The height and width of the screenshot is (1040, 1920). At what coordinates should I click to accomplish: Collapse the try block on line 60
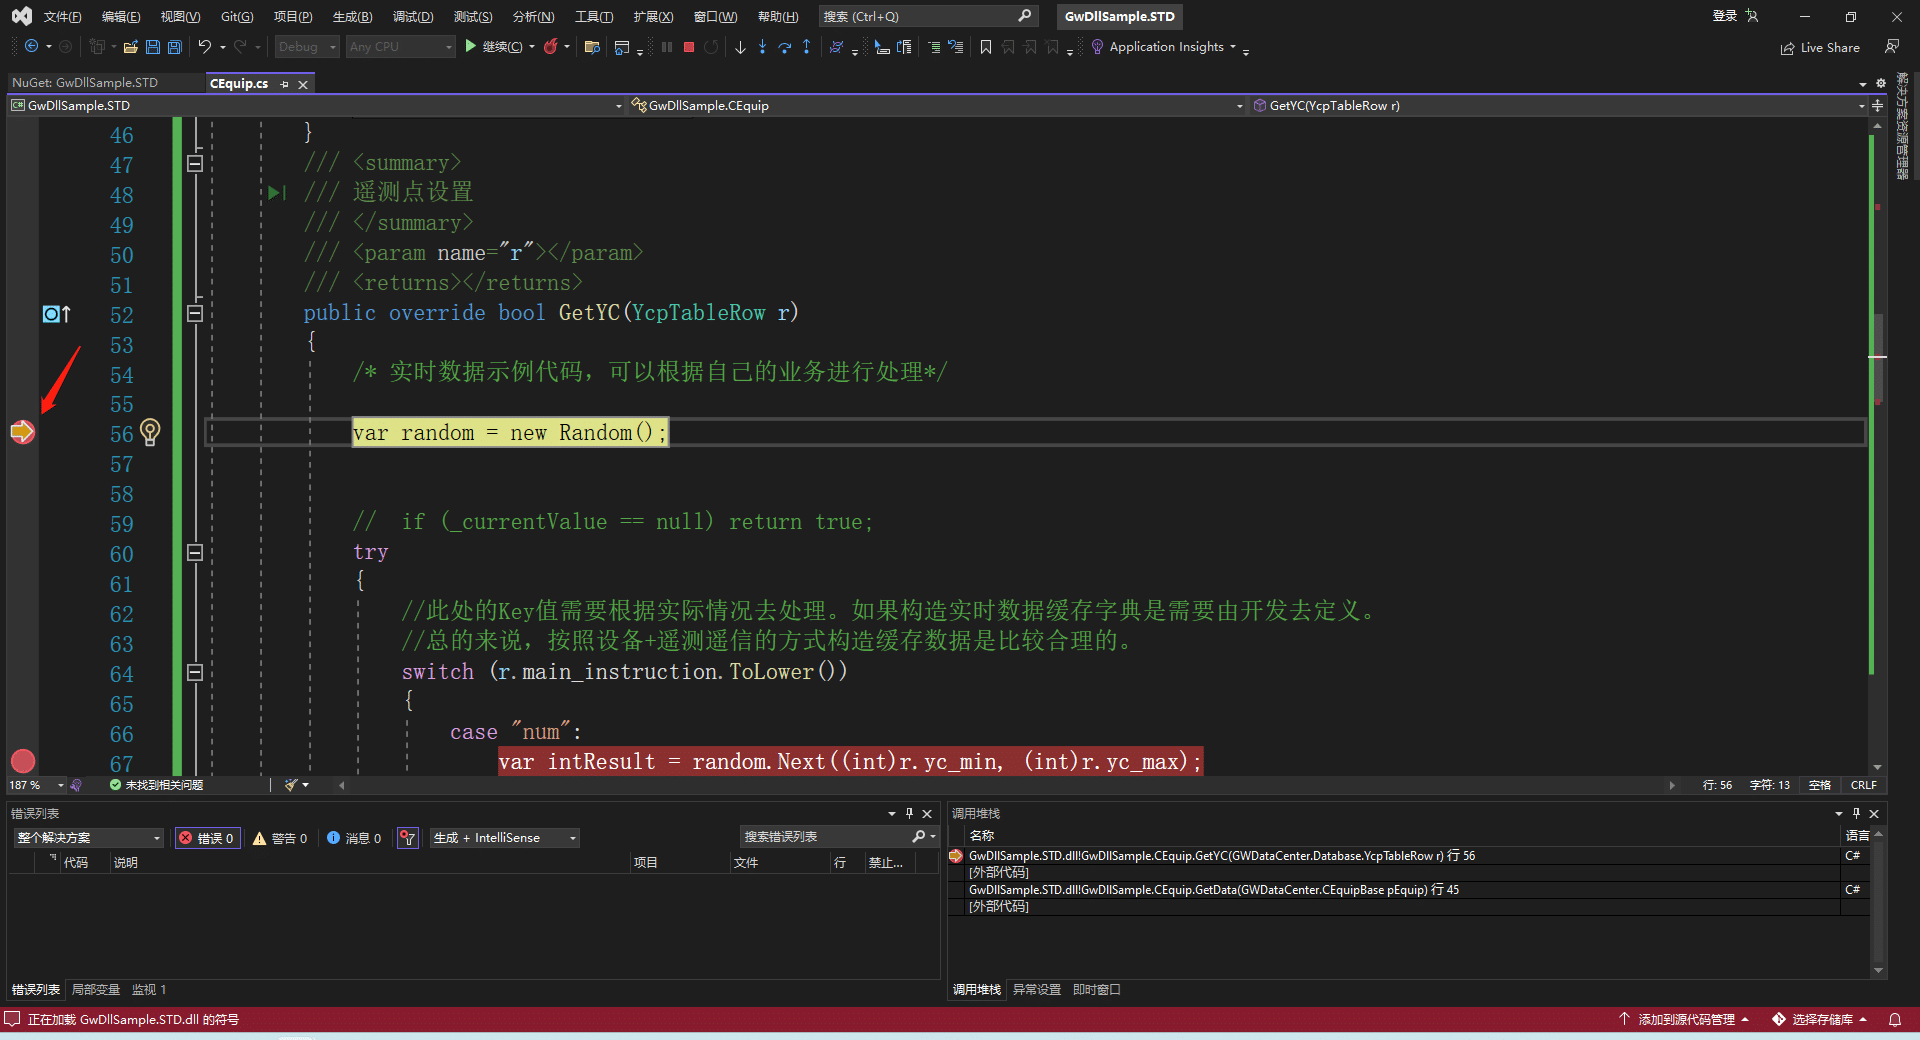pyautogui.click(x=195, y=552)
